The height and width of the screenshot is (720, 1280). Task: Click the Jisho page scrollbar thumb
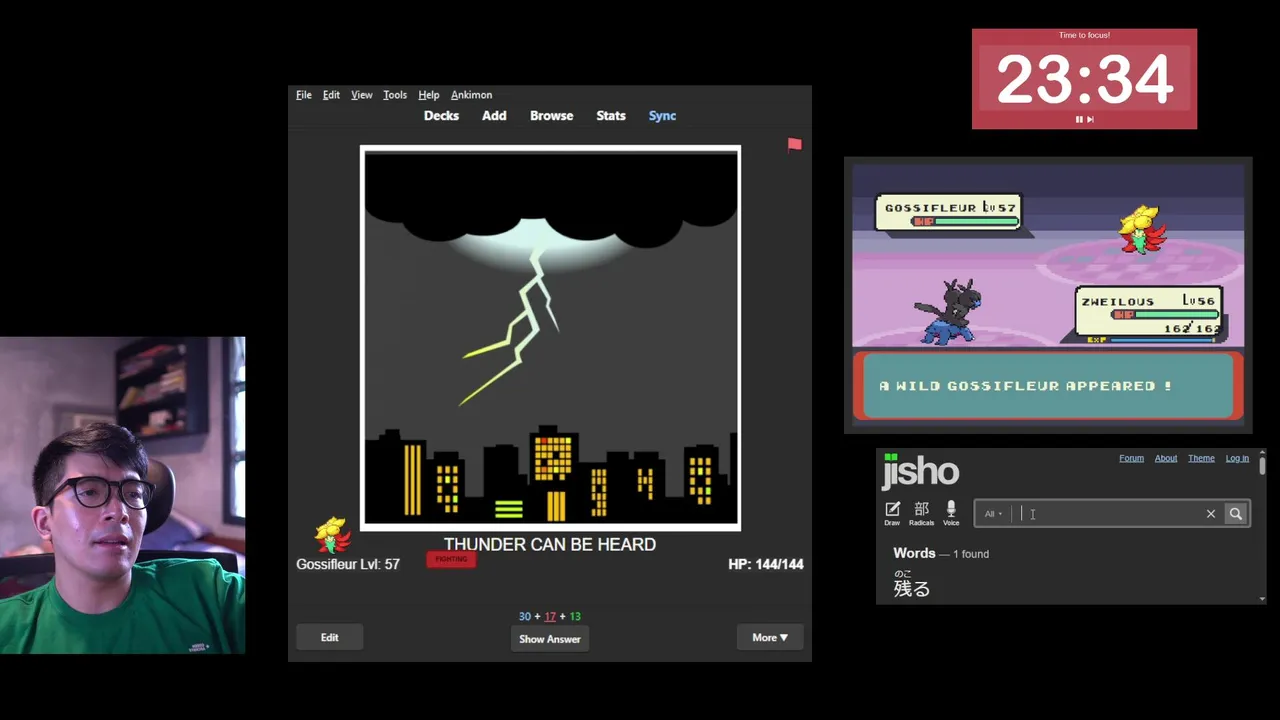tap(1262, 466)
